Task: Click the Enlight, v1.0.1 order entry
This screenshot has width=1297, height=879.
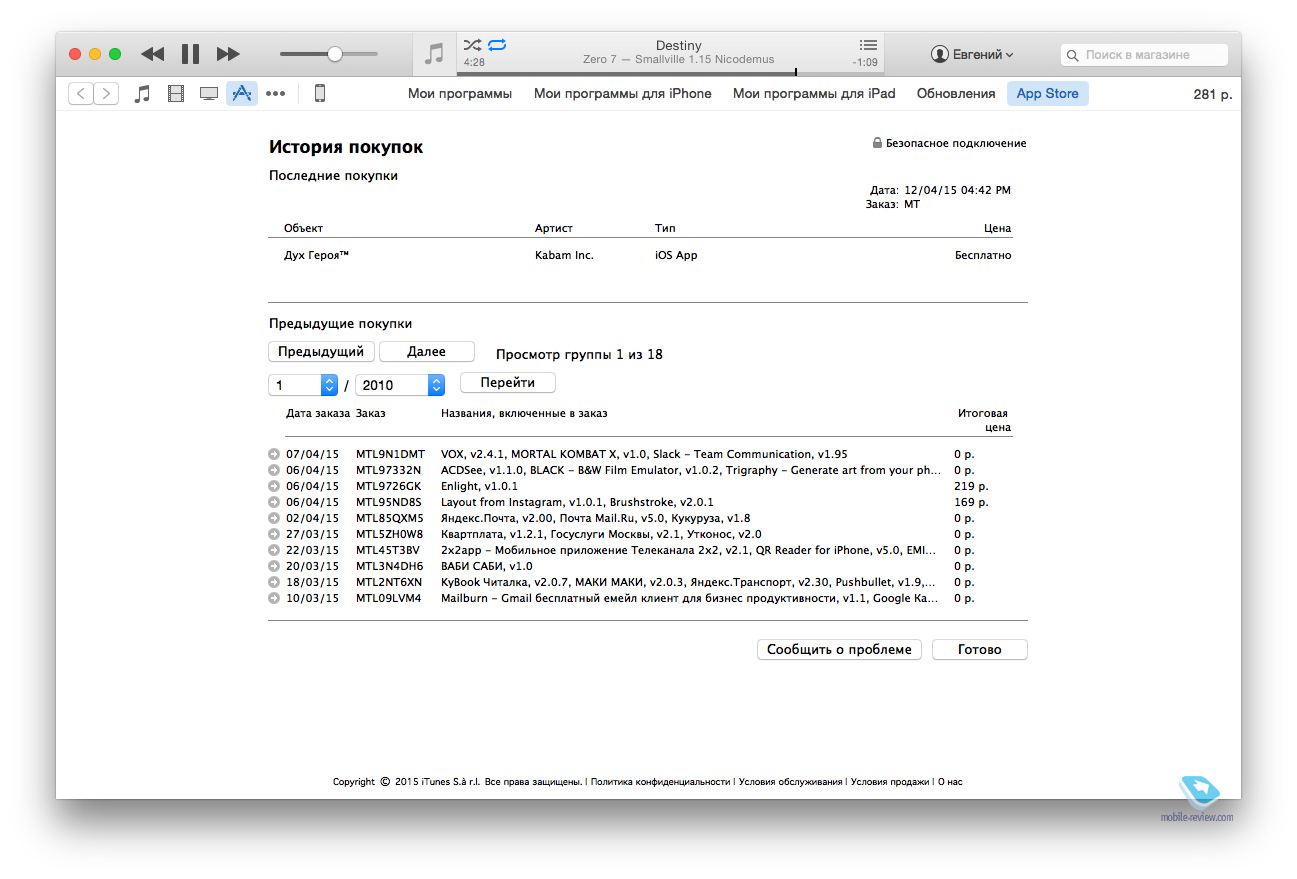Action: (x=479, y=486)
